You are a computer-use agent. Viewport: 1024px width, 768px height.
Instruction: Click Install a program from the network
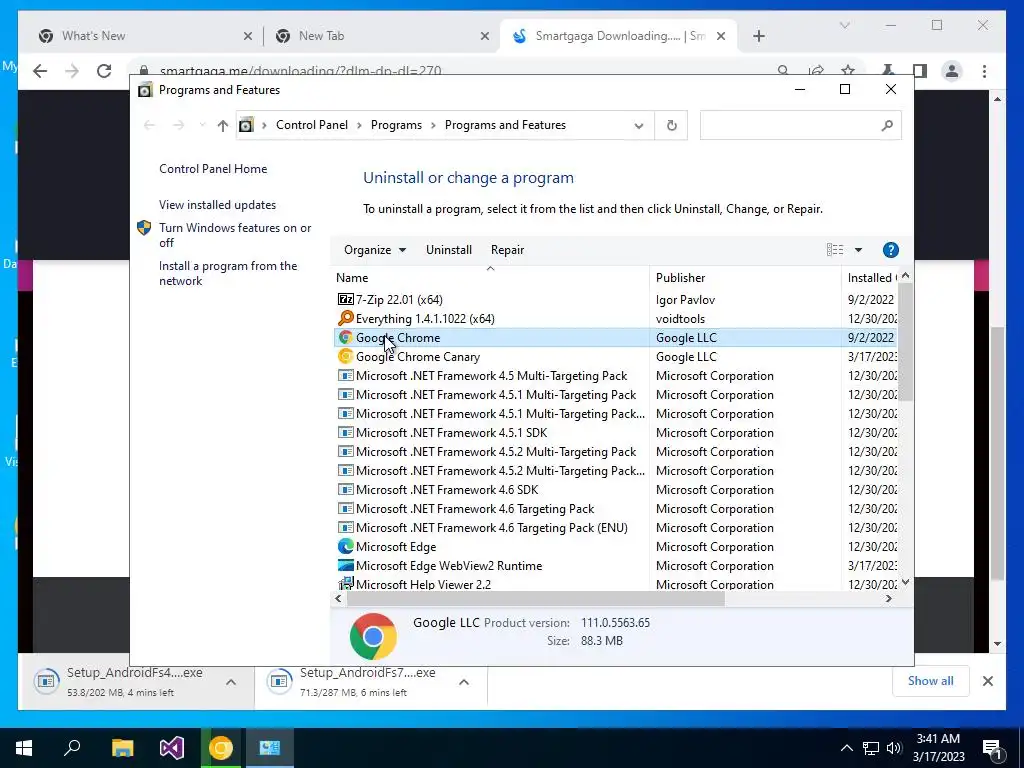point(228,273)
